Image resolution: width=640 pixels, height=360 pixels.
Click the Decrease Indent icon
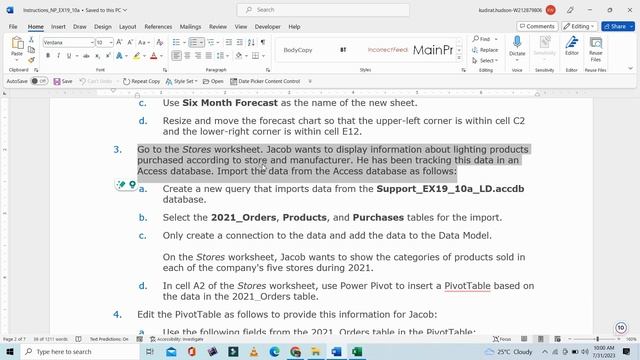(229, 42)
